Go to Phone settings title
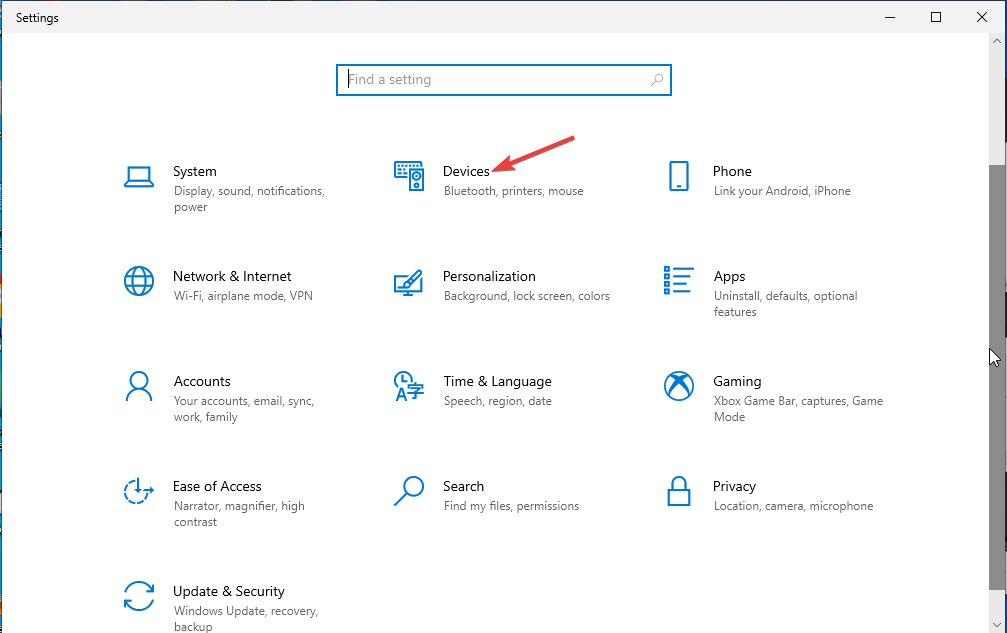1007x633 pixels. click(x=732, y=171)
